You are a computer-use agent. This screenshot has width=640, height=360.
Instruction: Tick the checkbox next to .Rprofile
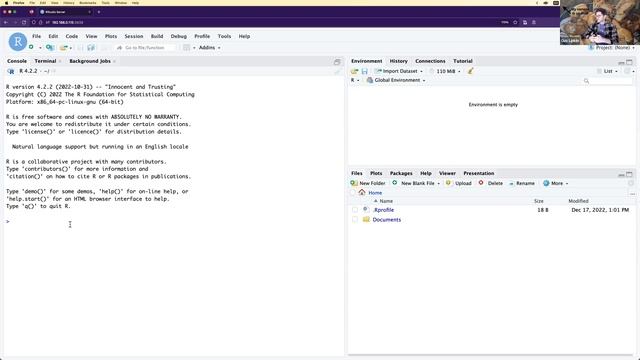[355, 210]
